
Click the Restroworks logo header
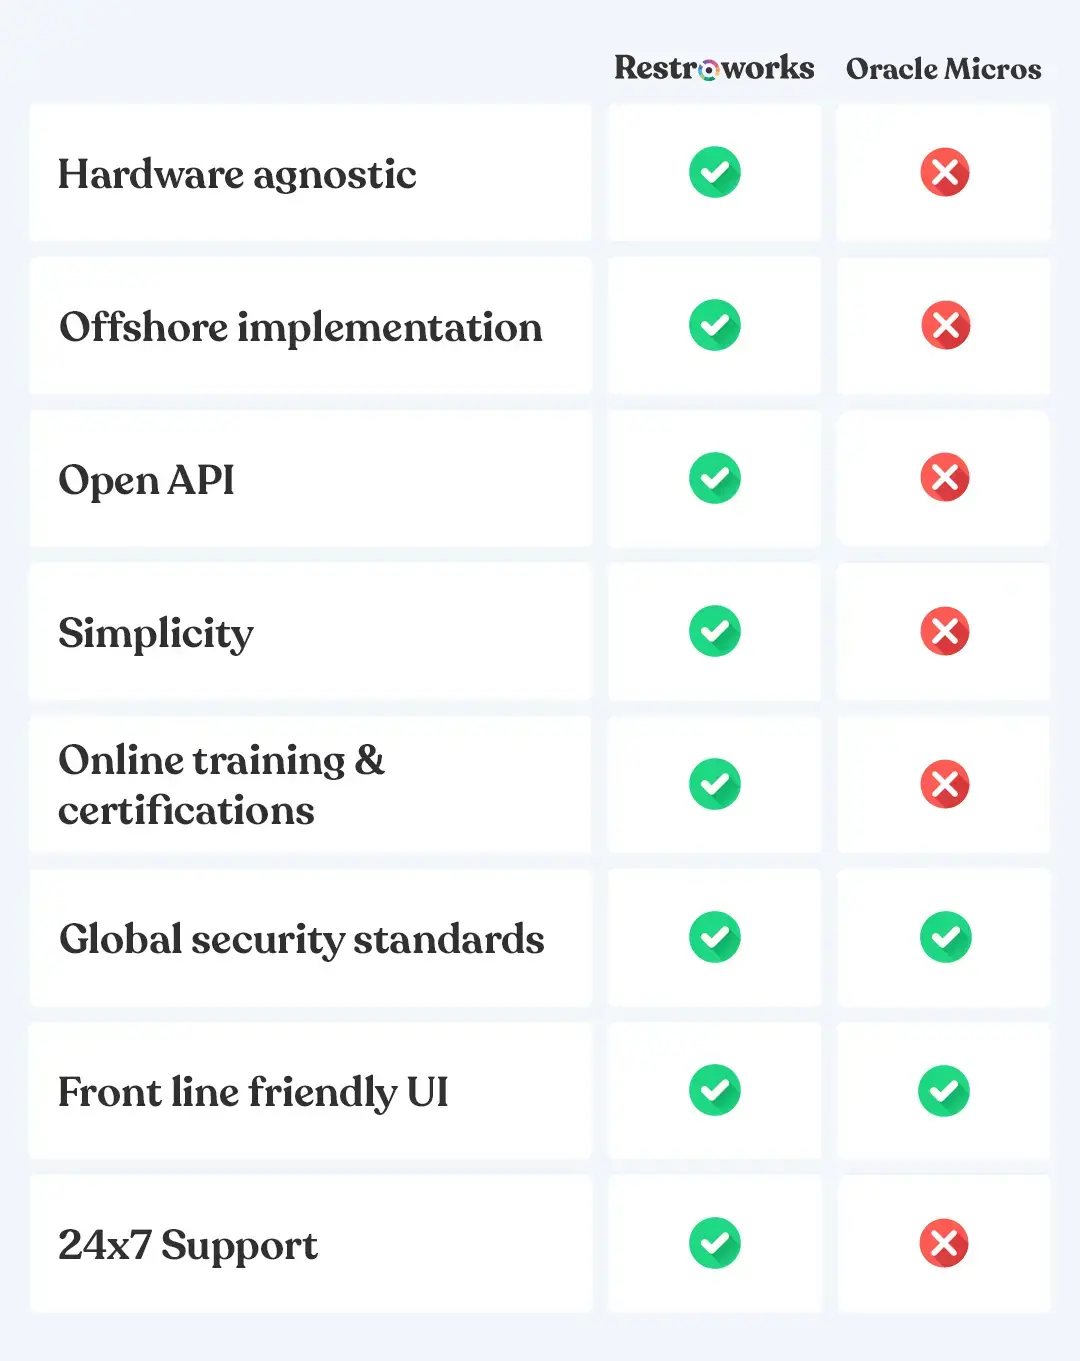point(714,68)
